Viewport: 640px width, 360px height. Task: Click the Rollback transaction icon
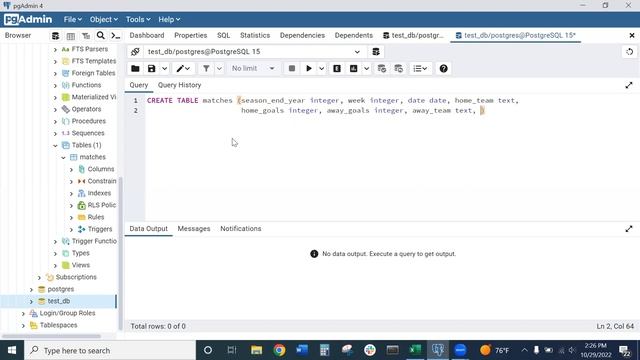pyautogui.click(x=399, y=69)
